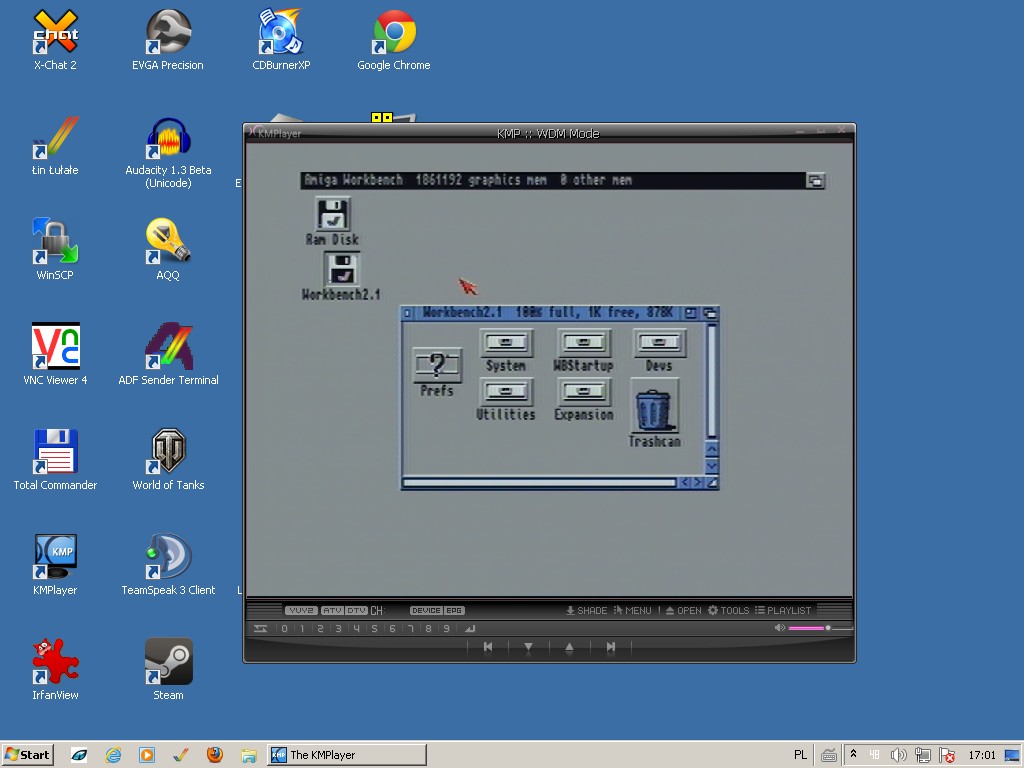This screenshot has width=1024, height=768.
Task: Click the channel swap arrows icon
Action: point(261,629)
